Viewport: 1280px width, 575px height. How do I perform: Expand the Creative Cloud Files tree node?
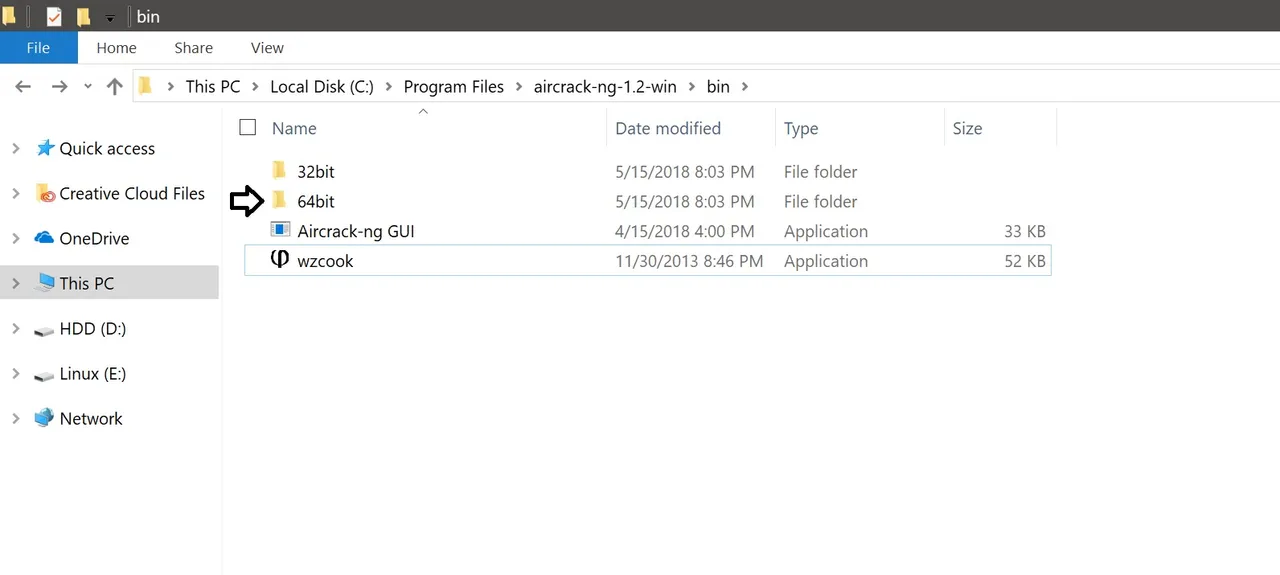pyautogui.click(x=15, y=193)
